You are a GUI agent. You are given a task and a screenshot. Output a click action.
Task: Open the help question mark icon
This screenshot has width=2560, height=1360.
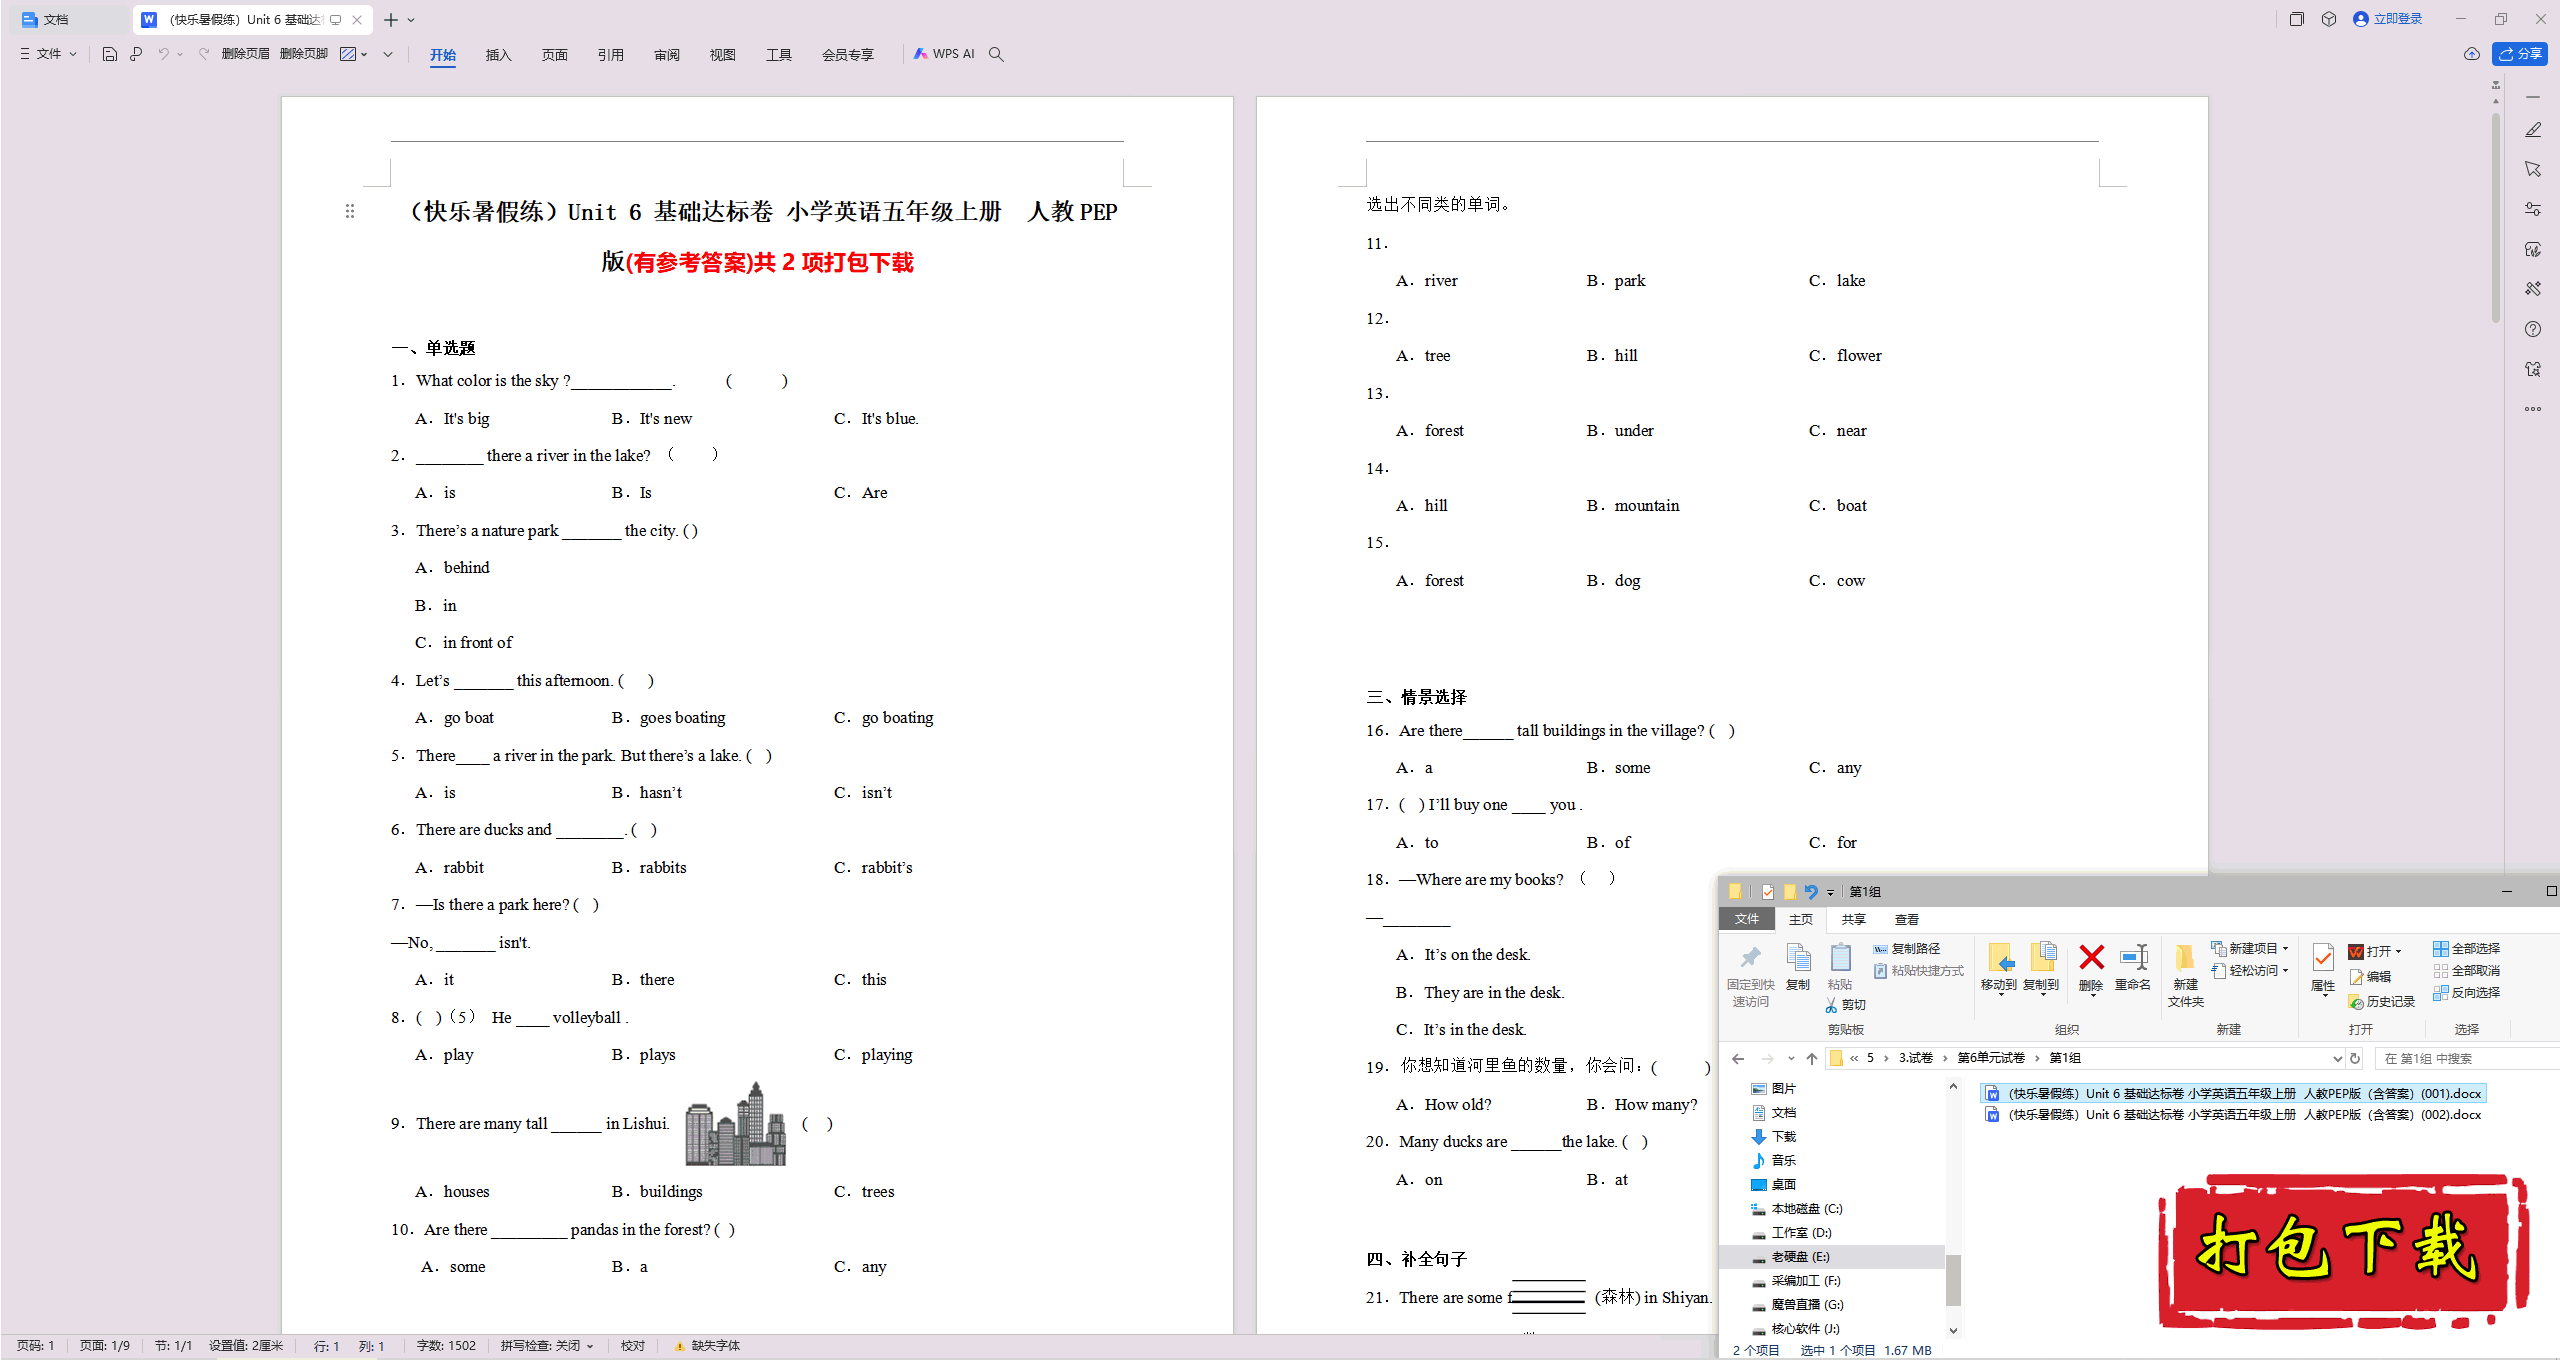click(x=2532, y=329)
